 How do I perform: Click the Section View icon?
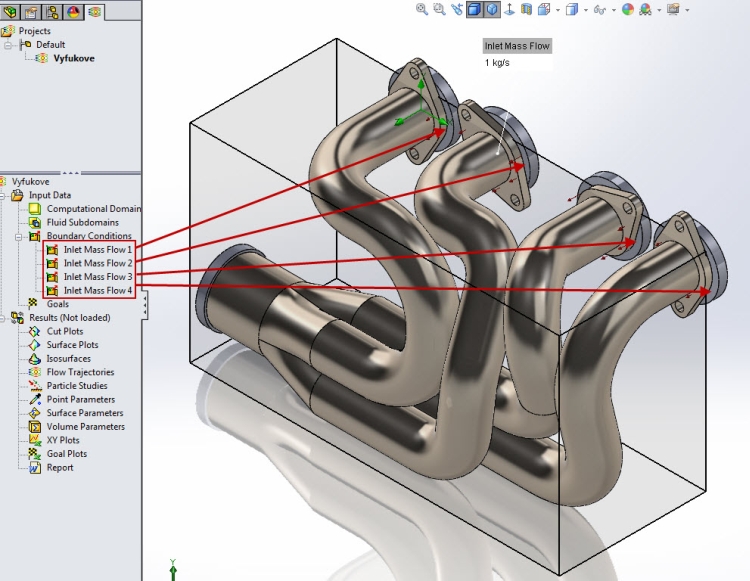[527, 9]
